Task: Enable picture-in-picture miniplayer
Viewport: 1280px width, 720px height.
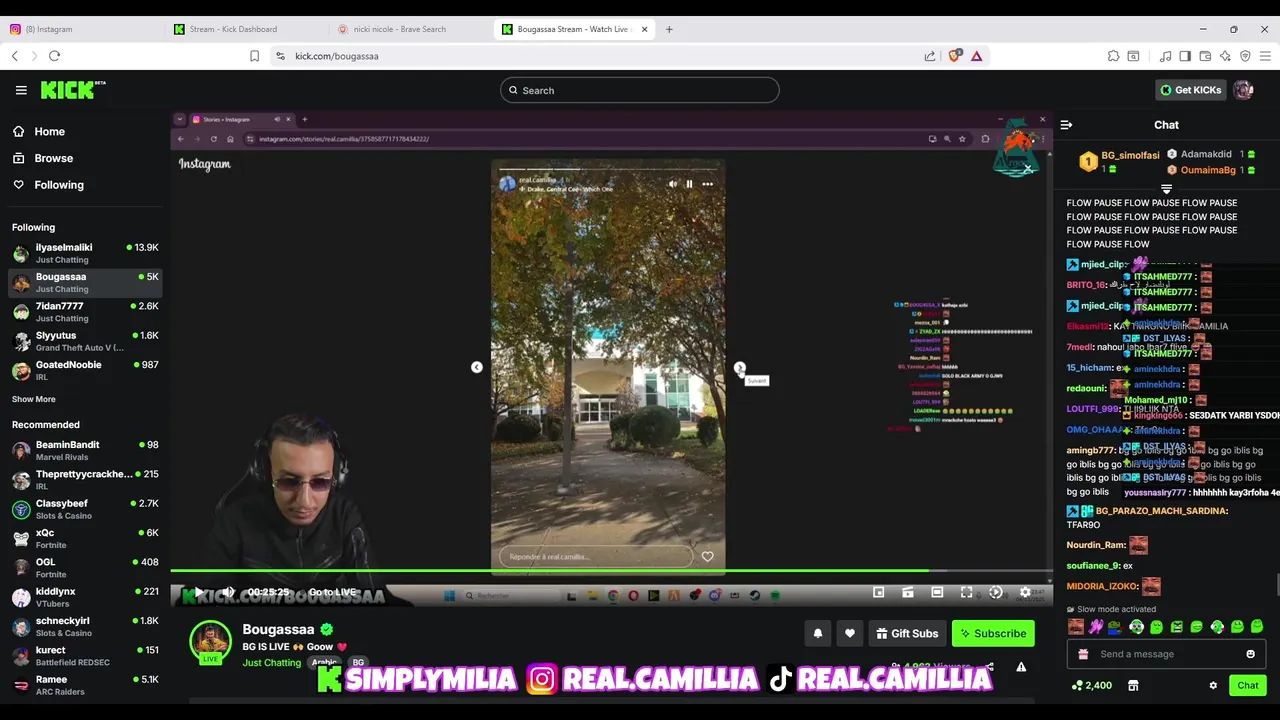Action: (x=878, y=592)
